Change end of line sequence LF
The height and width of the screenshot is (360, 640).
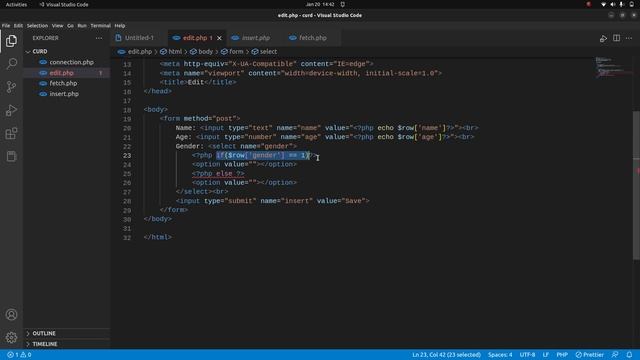tap(546, 355)
